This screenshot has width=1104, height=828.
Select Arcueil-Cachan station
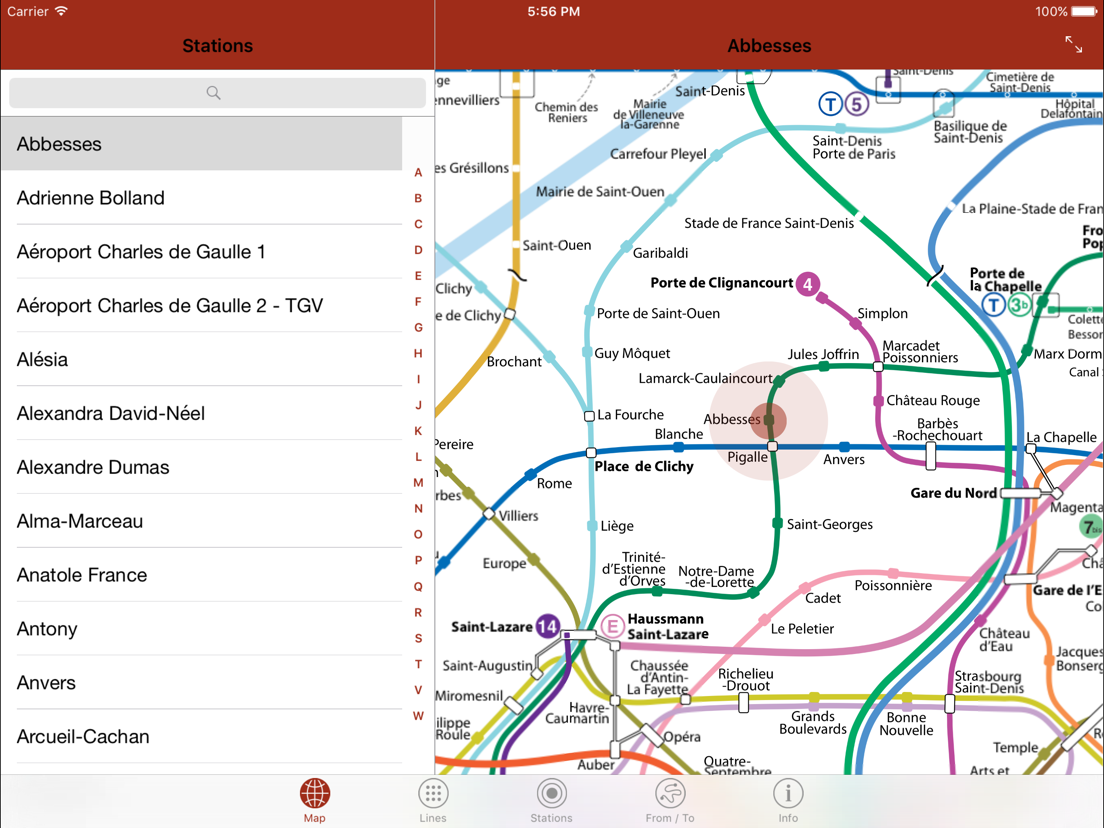tap(202, 736)
